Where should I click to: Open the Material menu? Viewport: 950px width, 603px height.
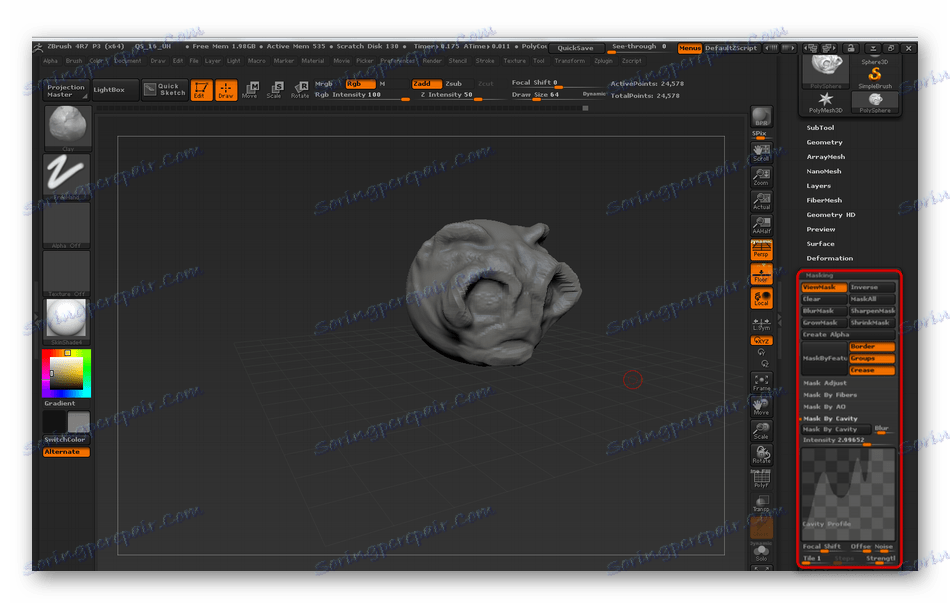313,61
